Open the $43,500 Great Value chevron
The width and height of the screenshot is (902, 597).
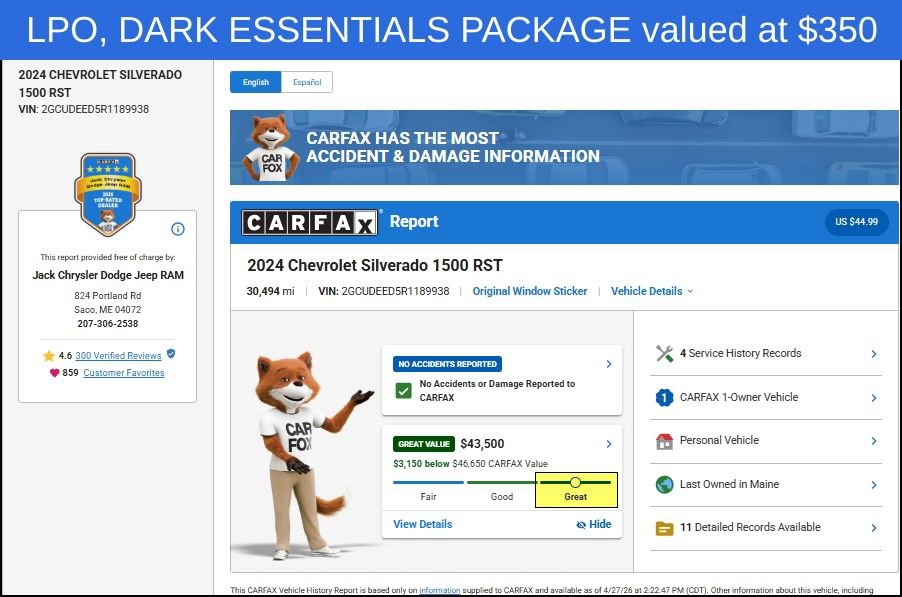(609, 444)
